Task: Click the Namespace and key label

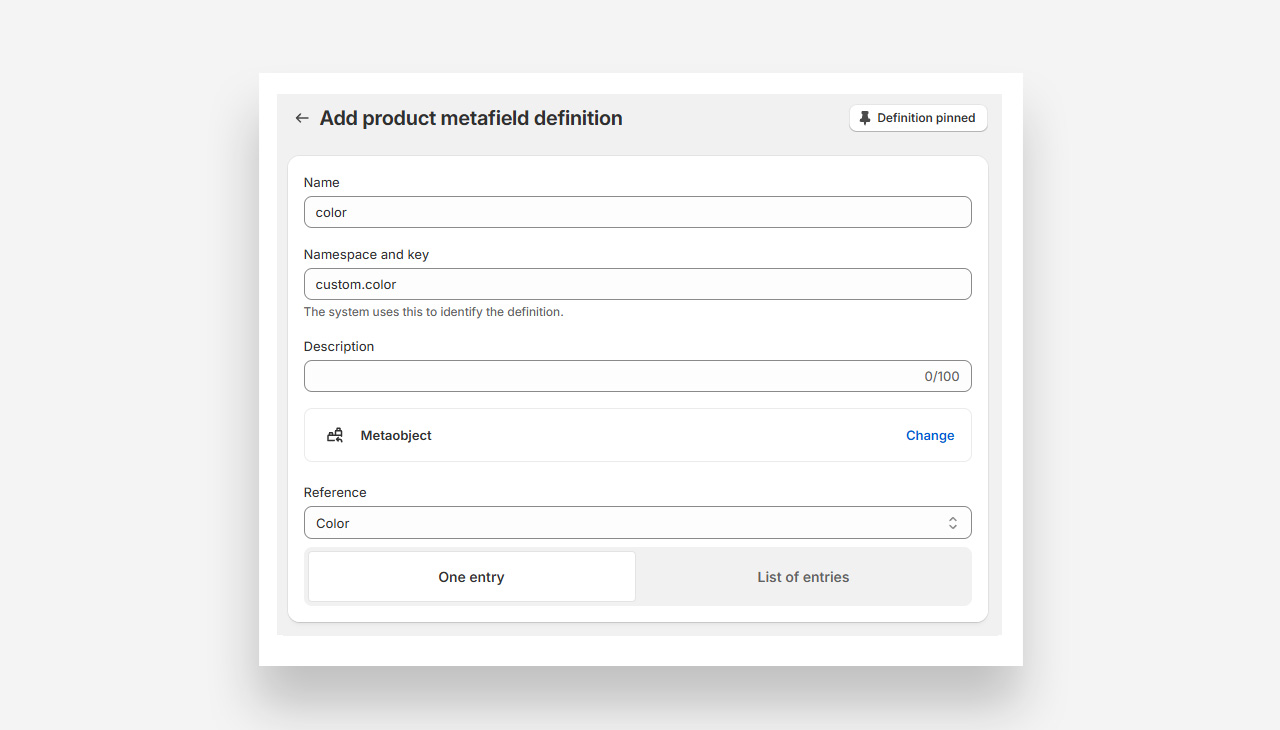Action: tap(366, 255)
